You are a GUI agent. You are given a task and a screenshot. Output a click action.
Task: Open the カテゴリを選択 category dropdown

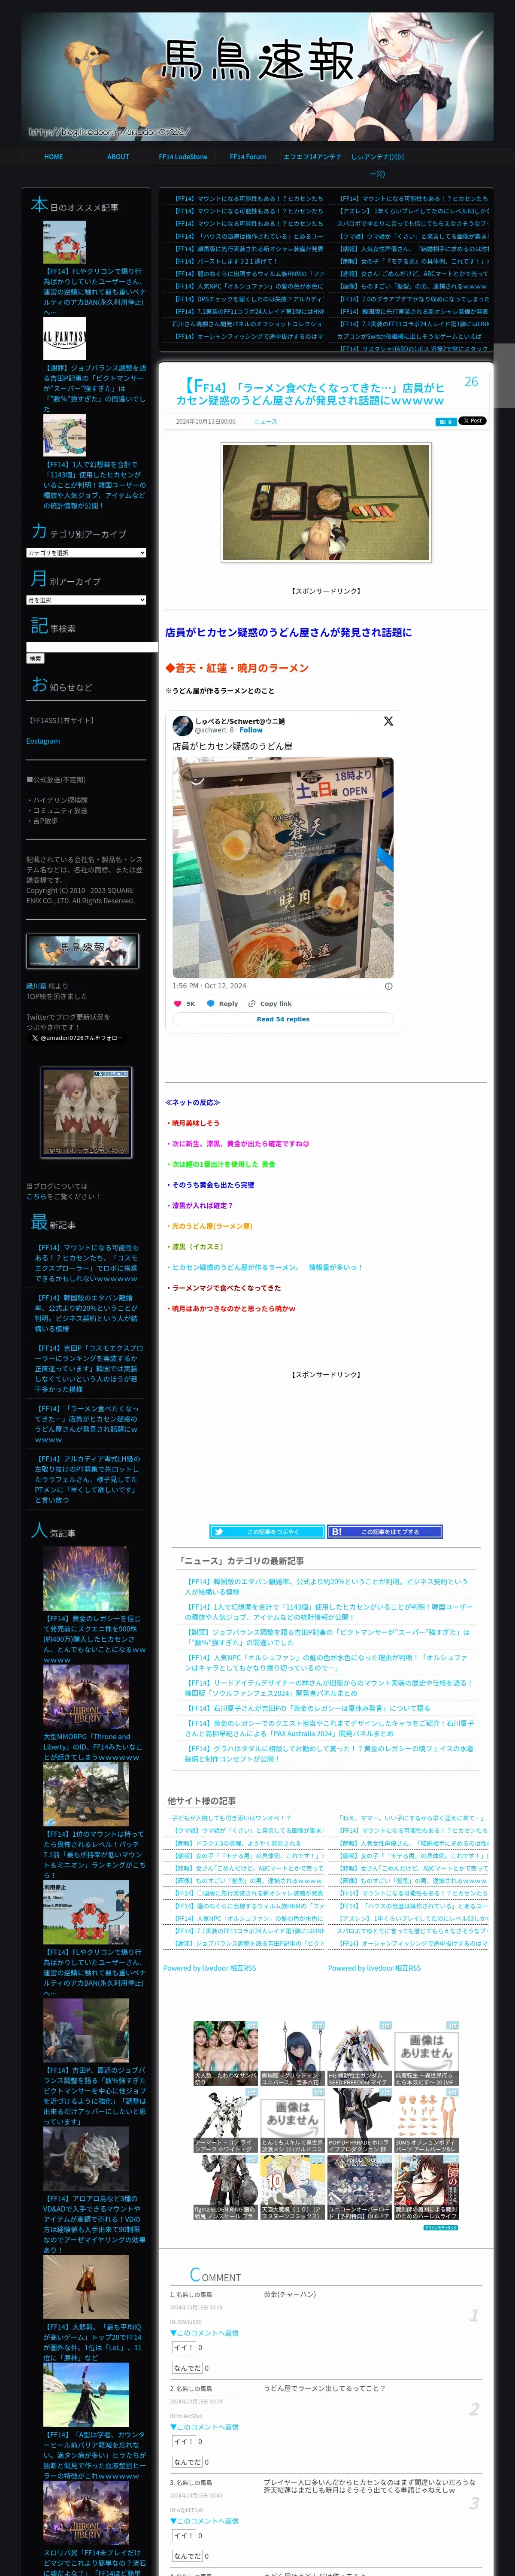(x=86, y=553)
